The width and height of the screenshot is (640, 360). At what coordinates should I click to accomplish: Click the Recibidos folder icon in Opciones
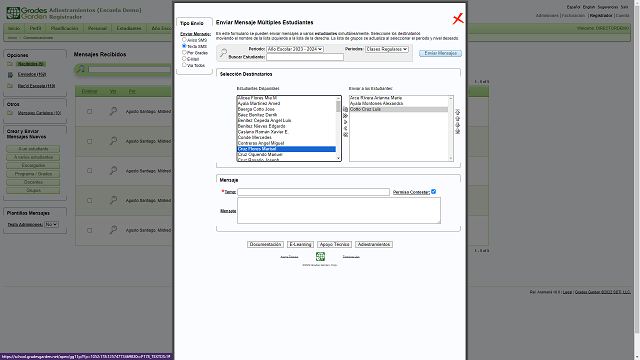click(x=10, y=64)
